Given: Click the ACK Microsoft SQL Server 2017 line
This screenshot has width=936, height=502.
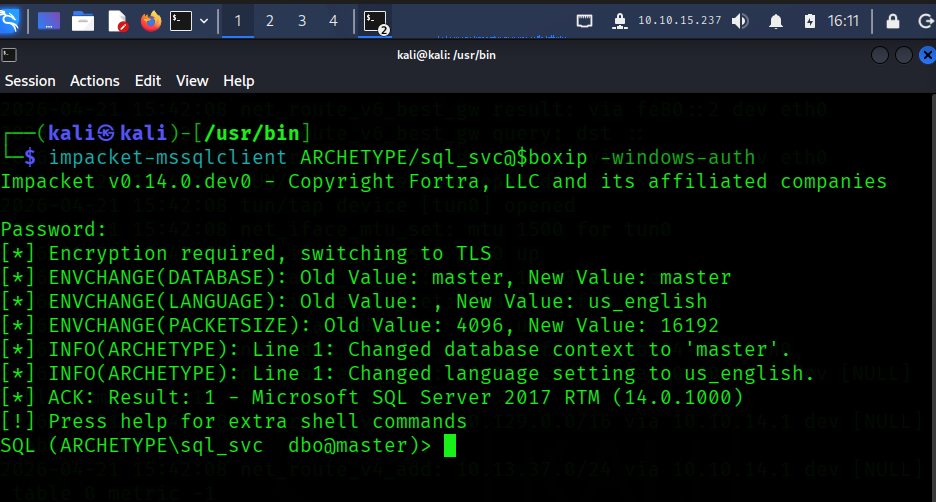Looking at the screenshot, I should [372, 397].
